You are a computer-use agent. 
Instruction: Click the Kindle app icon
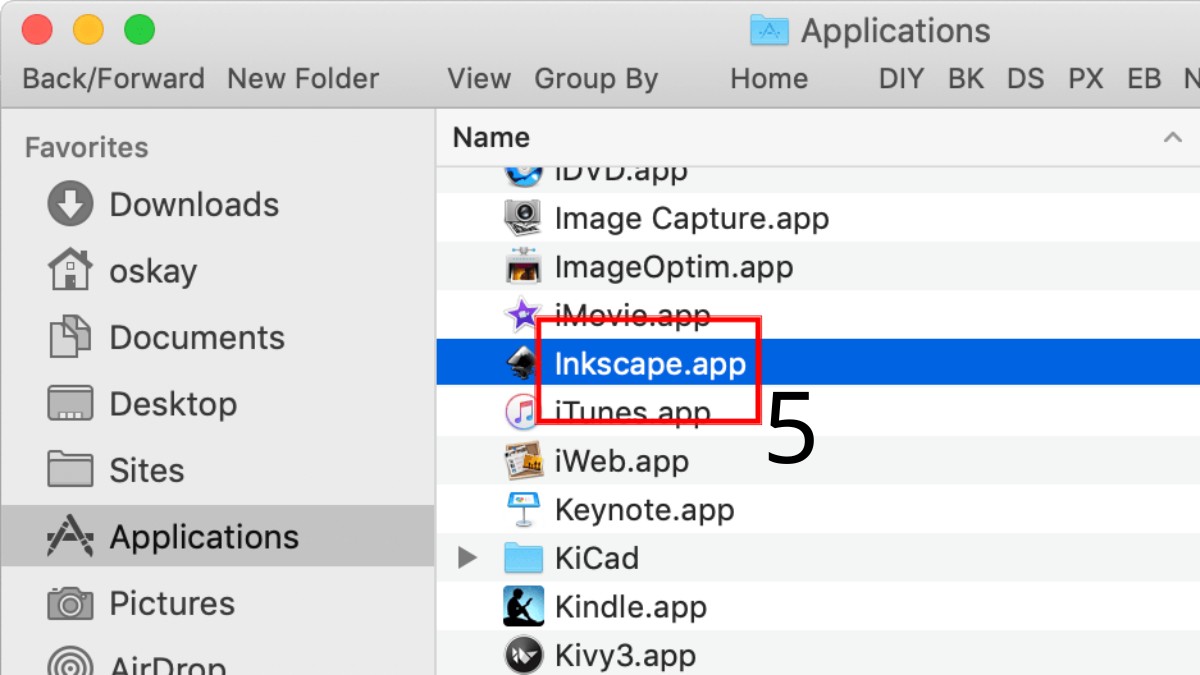tap(523, 607)
